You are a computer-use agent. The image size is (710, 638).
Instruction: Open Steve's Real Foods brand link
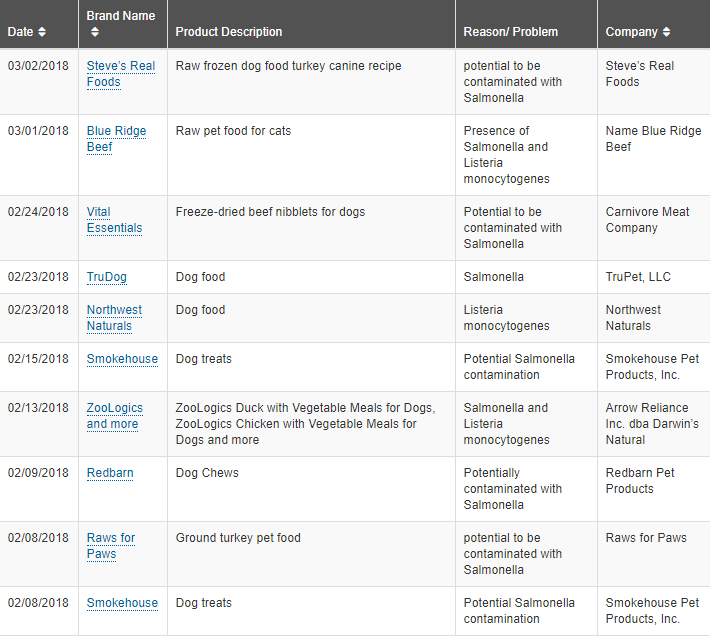tap(120, 74)
